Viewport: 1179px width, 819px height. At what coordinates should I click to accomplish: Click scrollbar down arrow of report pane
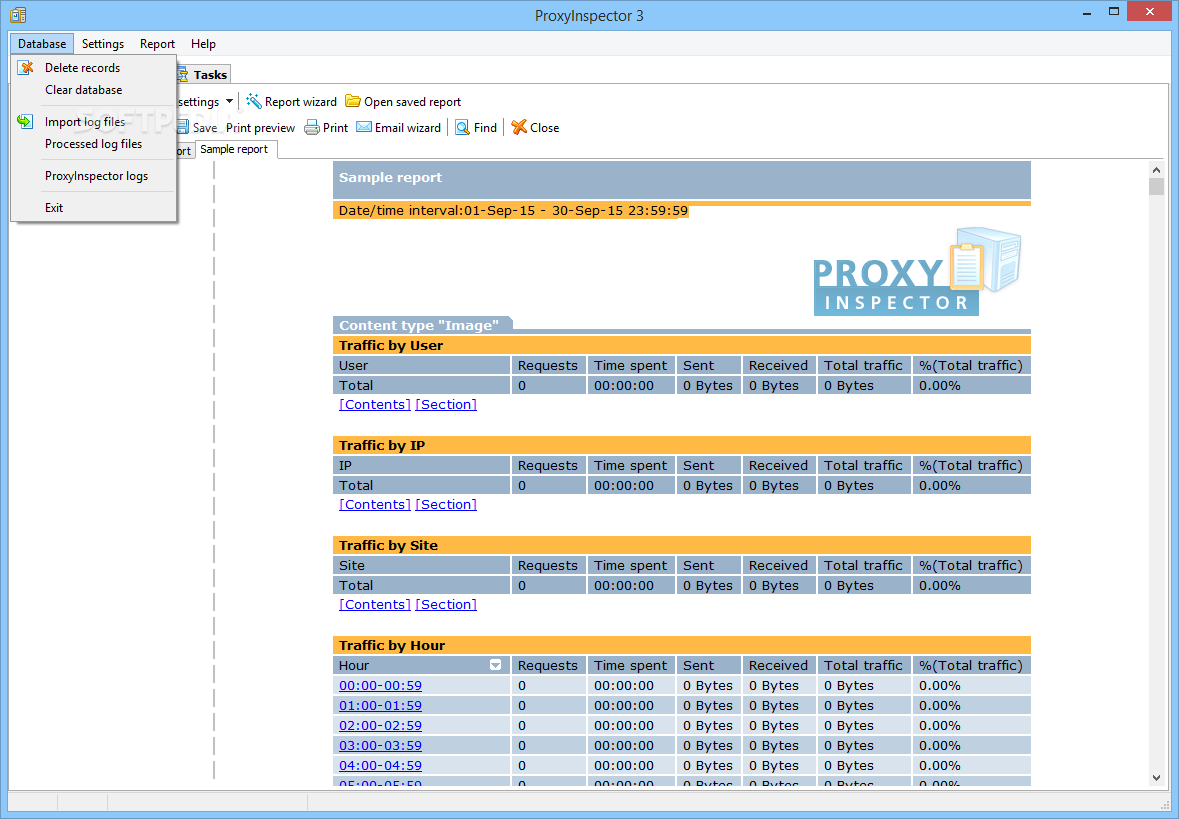[x=1156, y=778]
